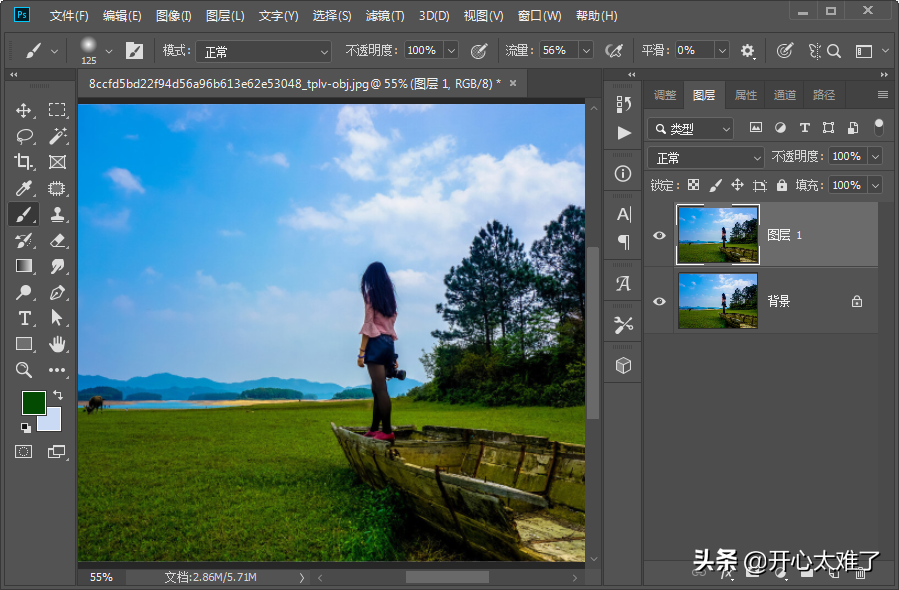The width and height of the screenshot is (899, 590).
Task: Select the Rectangular Marquee tool
Action: (57, 110)
